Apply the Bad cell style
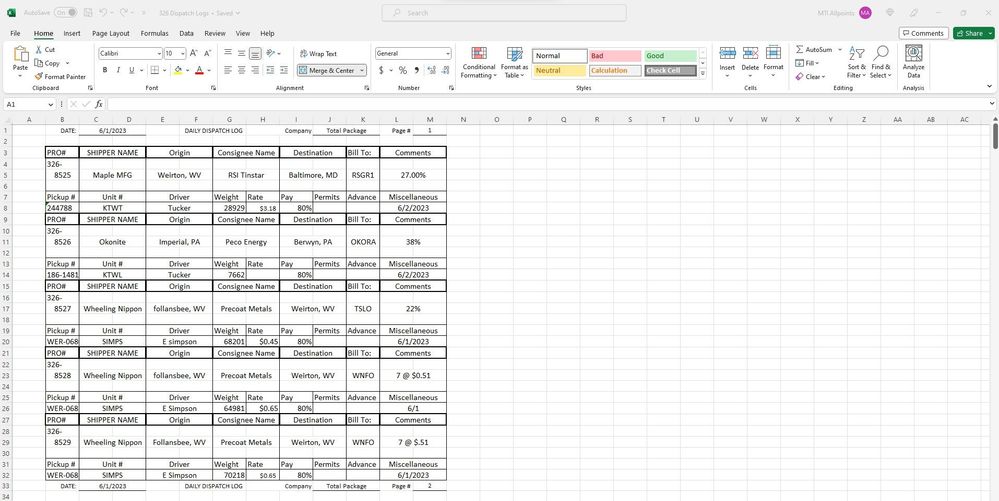999x501 pixels. [615, 56]
